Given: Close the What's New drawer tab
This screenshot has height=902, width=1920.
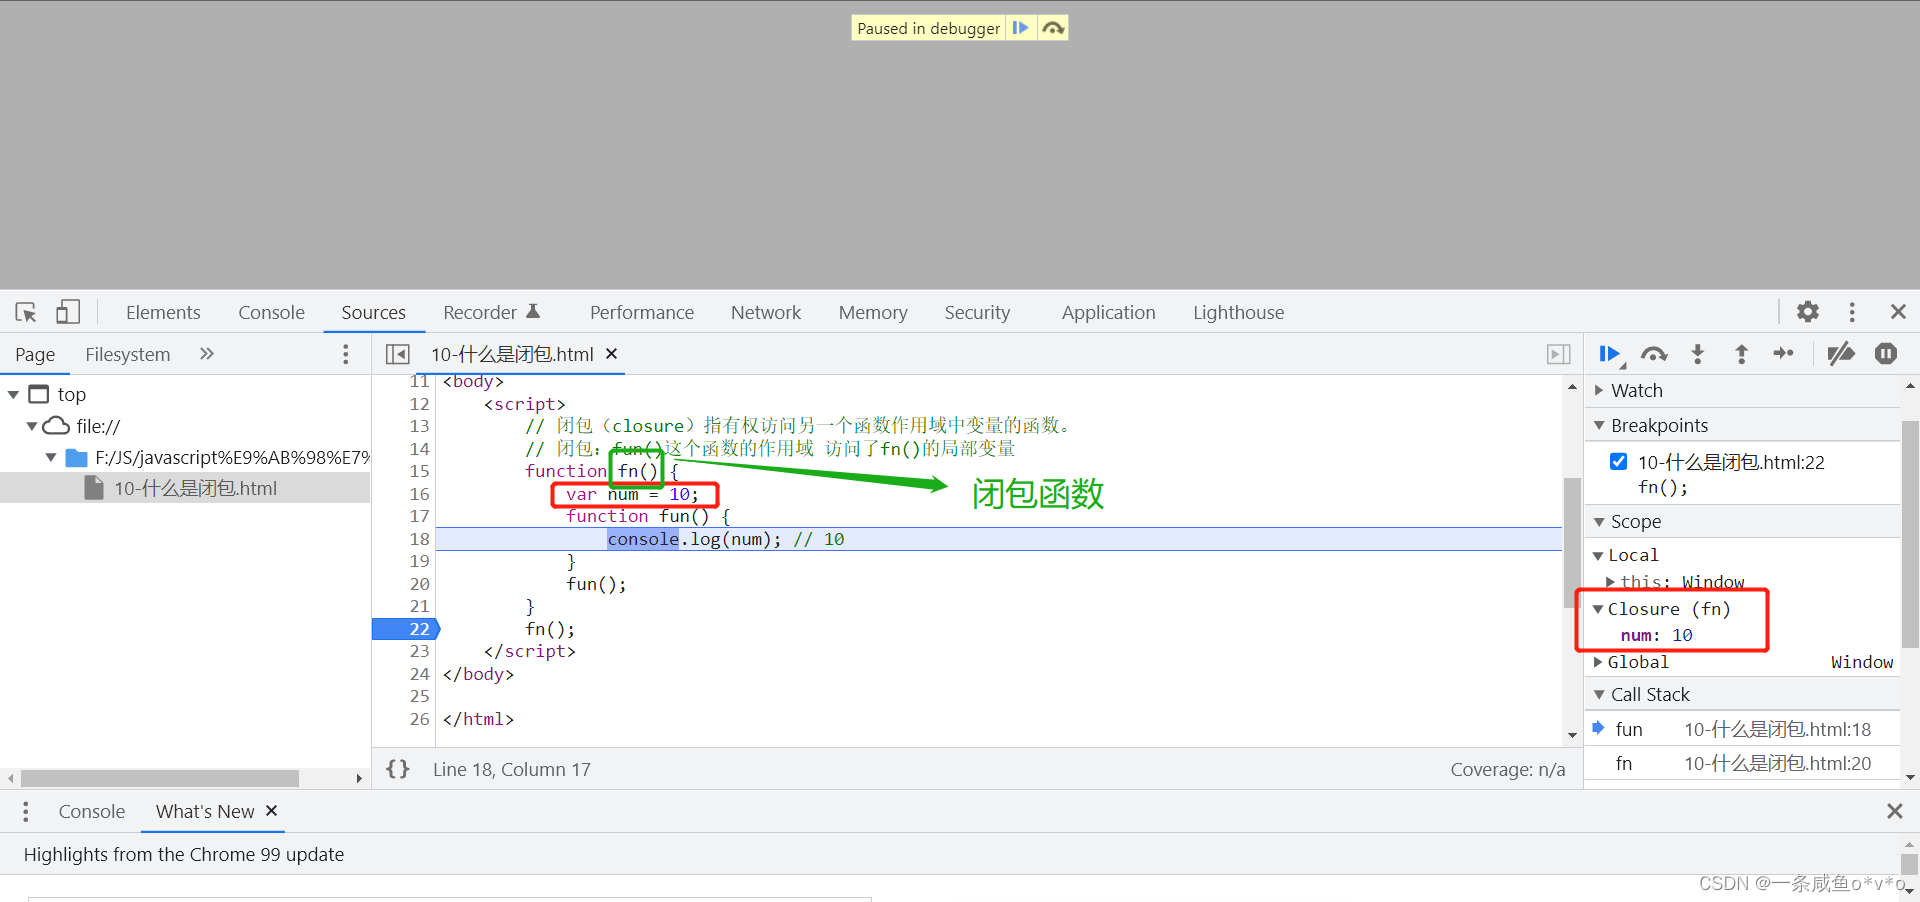Looking at the screenshot, I should click(x=271, y=811).
